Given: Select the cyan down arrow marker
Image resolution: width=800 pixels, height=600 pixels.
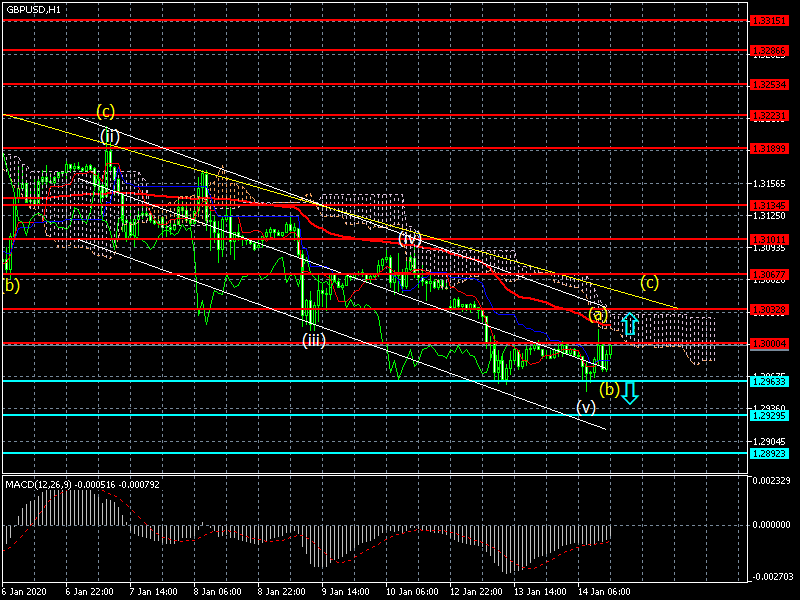Looking at the screenshot, I should [x=630, y=393].
